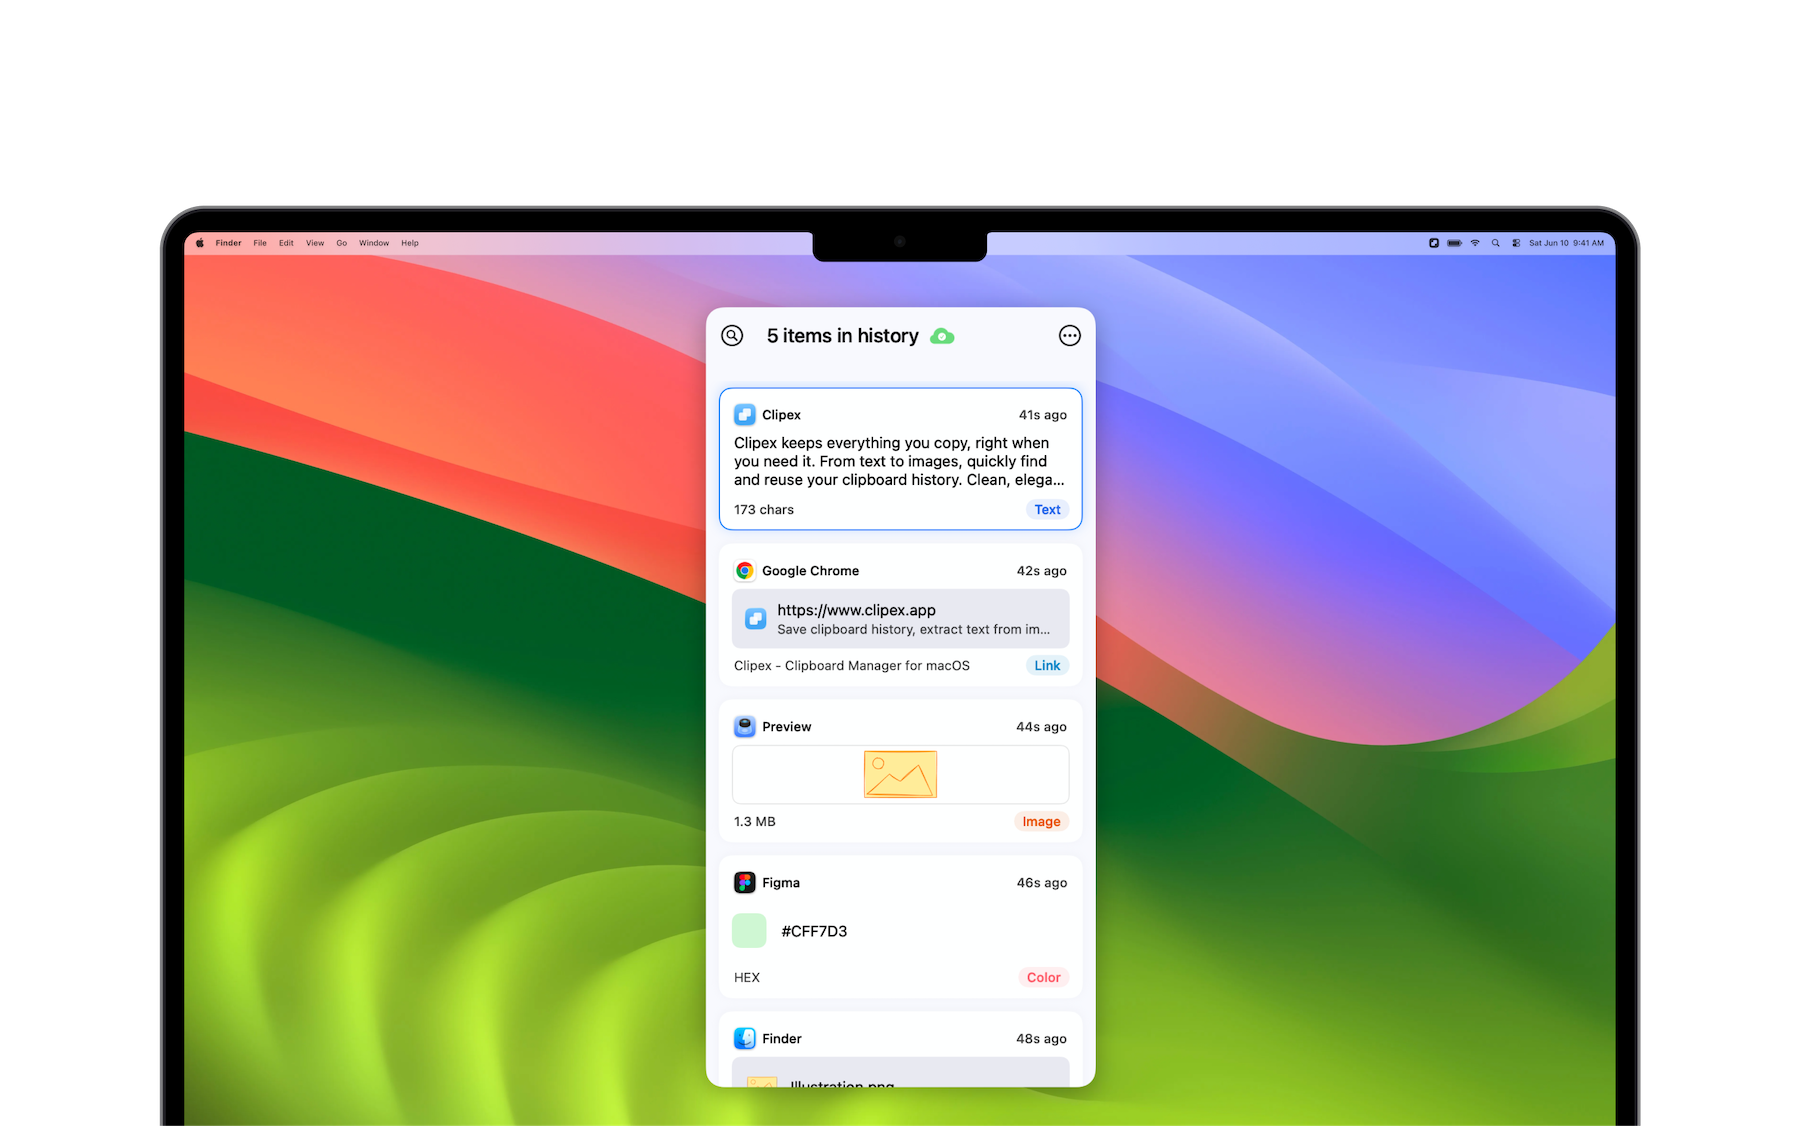Click the menu bar date and time
1800x1126 pixels.
click(x=1566, y=243)
